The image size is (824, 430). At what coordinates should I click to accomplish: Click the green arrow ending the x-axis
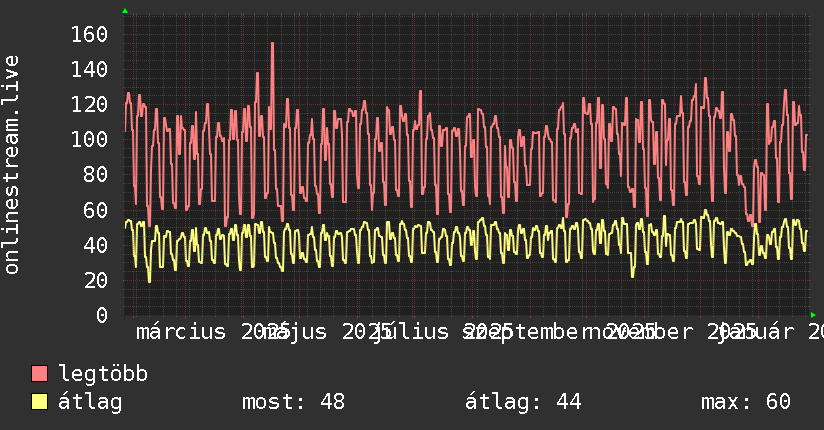[813, 315]
